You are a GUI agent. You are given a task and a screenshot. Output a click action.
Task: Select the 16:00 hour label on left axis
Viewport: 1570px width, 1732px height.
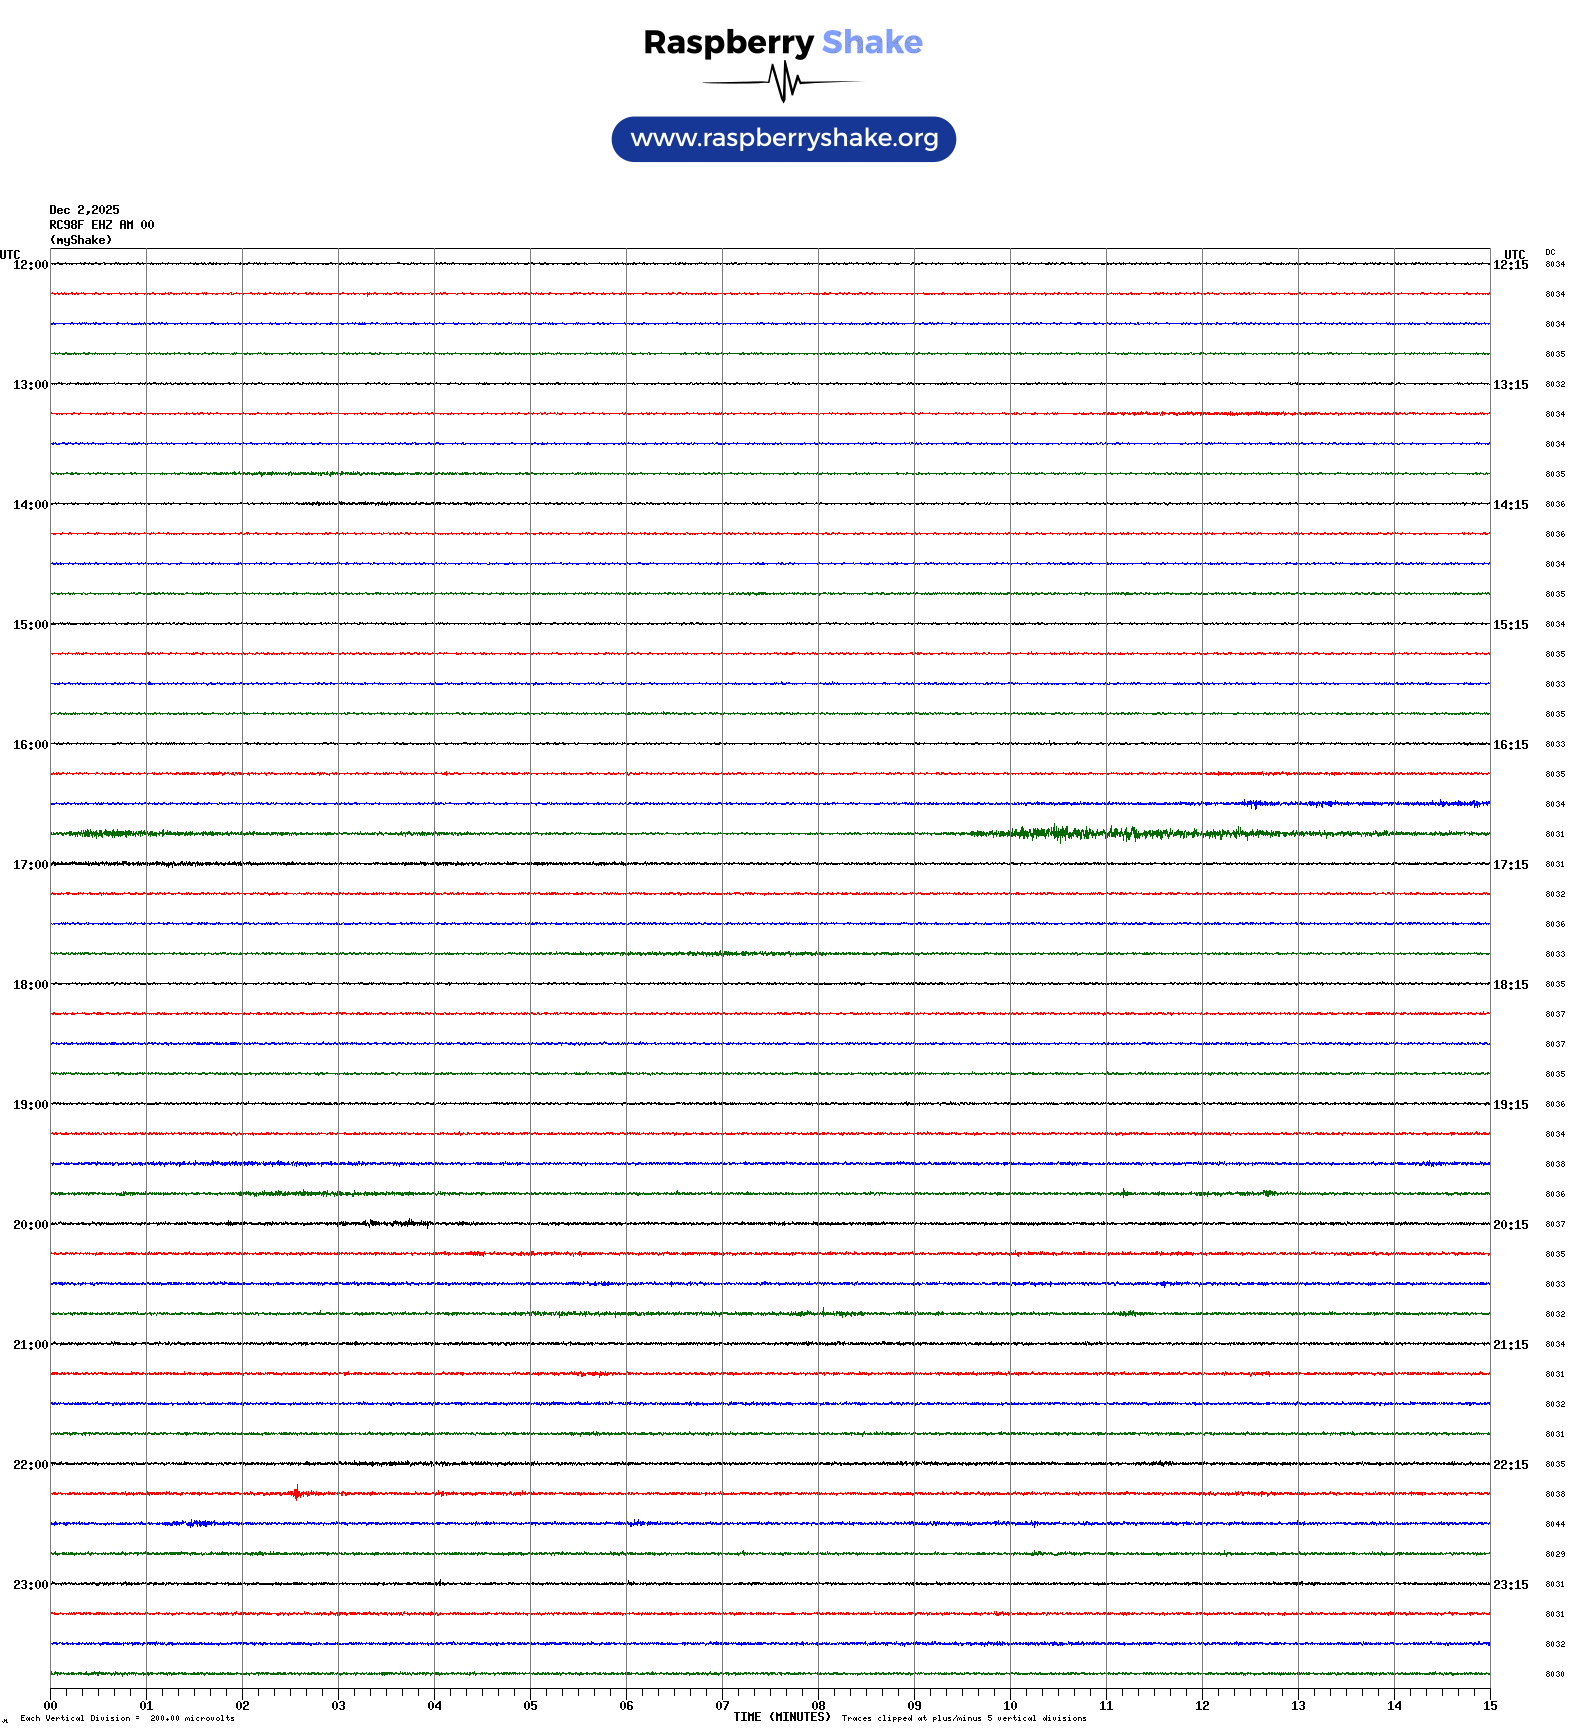click(x=30, y=745)
